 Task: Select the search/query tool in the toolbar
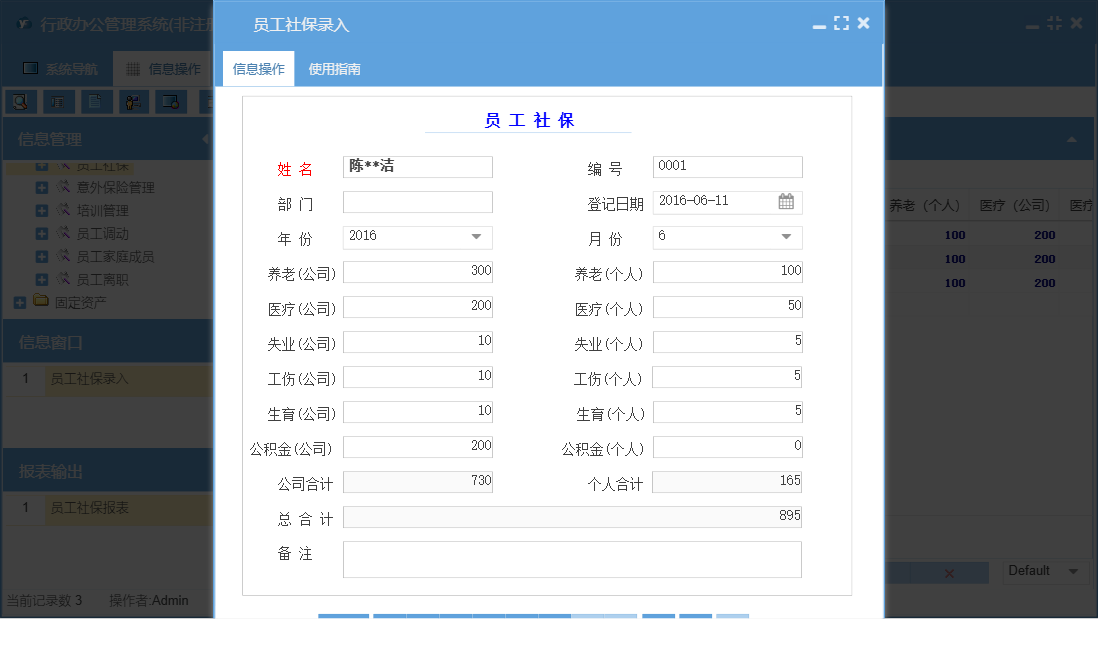coord(21,101)
